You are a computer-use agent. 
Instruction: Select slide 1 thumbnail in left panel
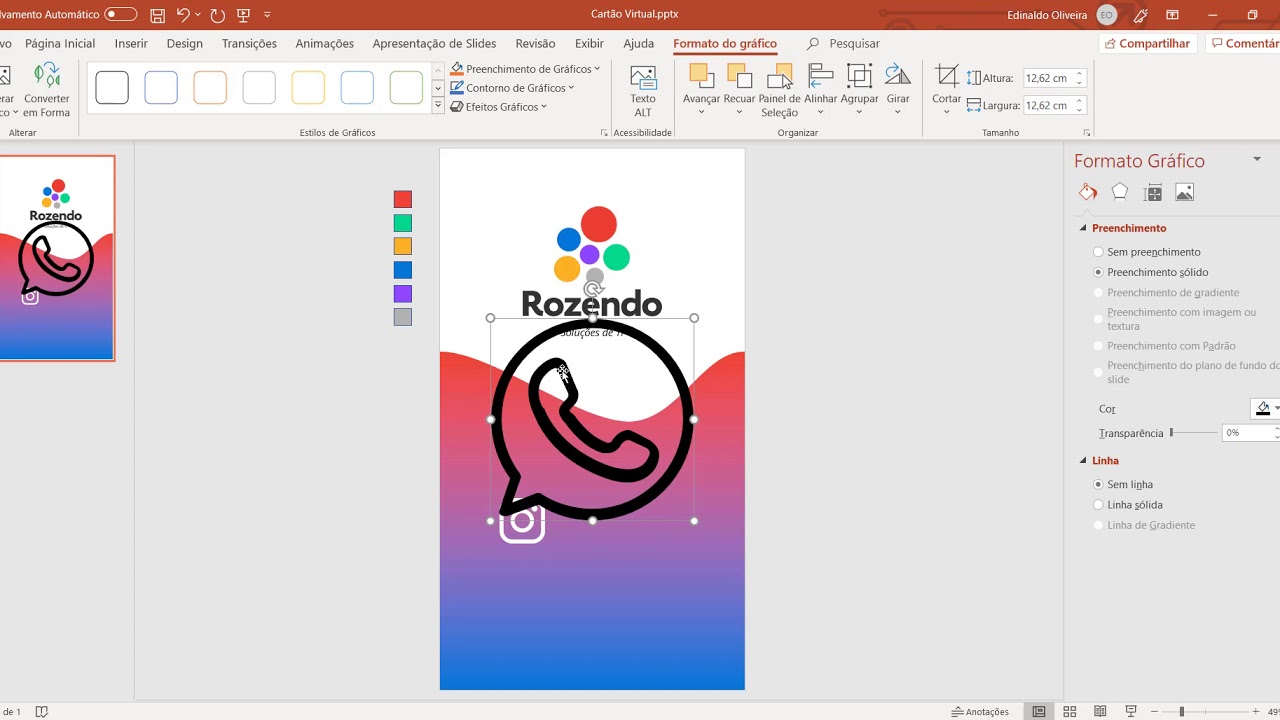click(x=57, y=258)
